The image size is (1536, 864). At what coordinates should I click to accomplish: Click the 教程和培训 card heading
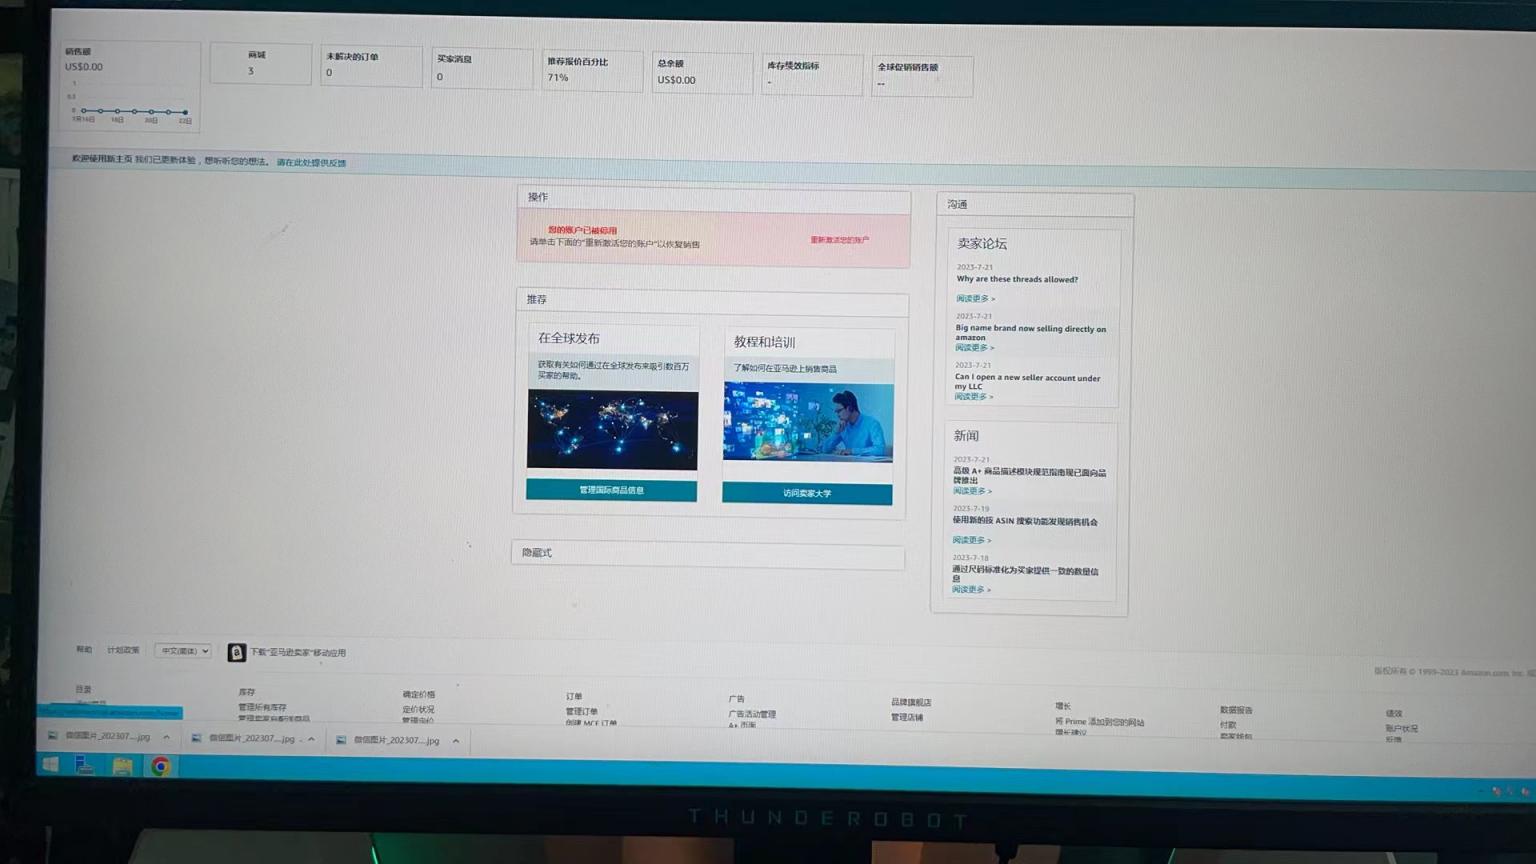(x=764, y=342)
